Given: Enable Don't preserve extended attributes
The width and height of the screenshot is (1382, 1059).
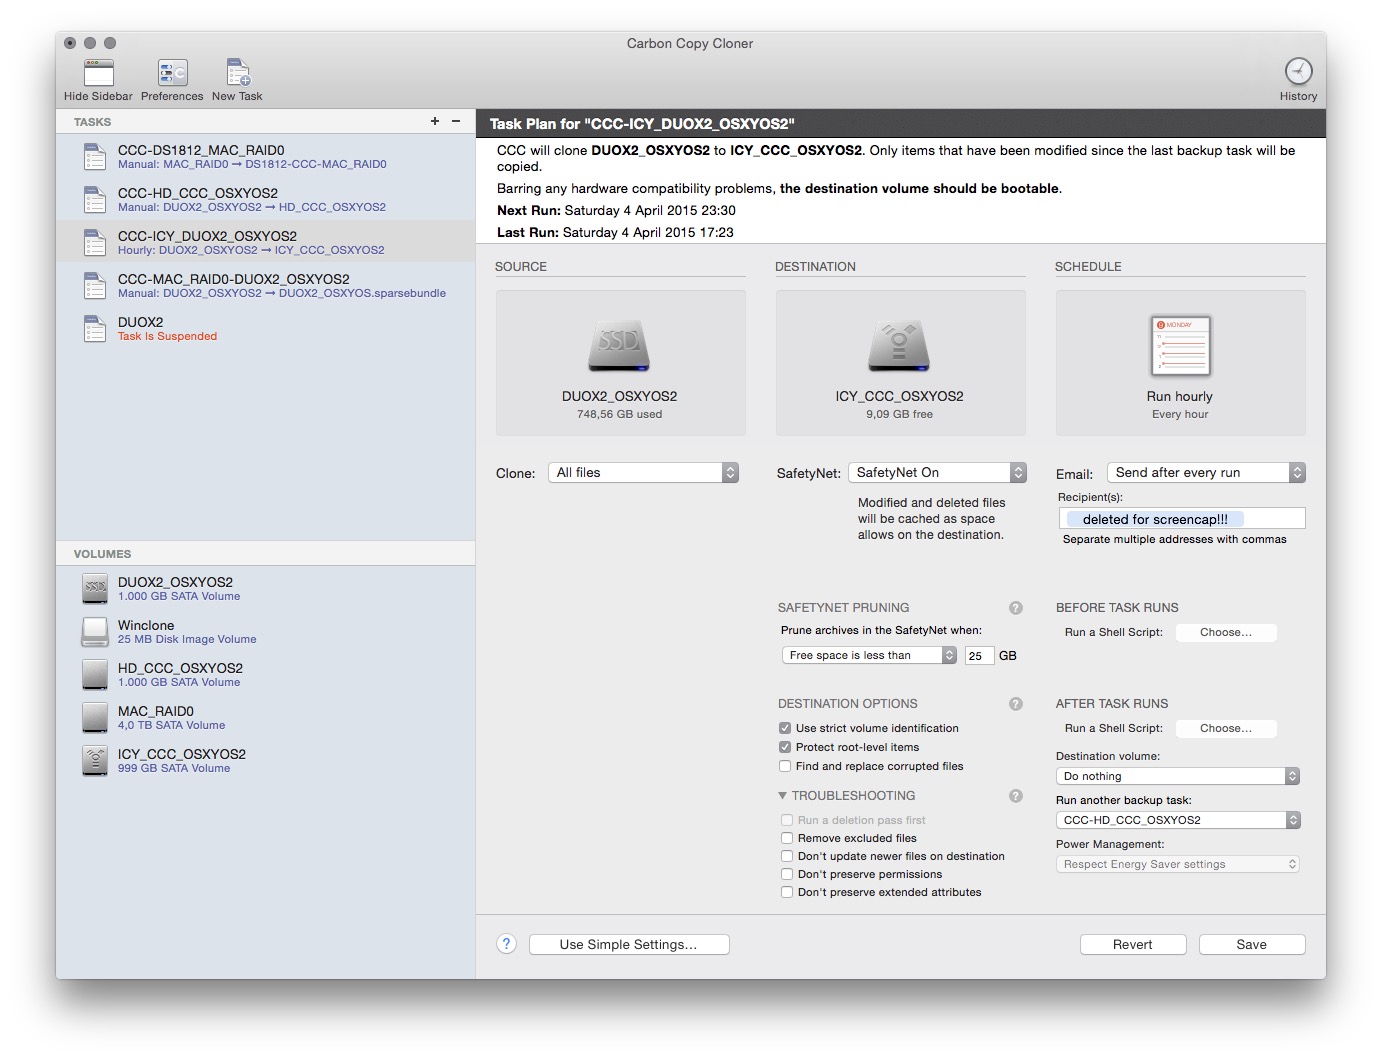Looking at the screenshot, I should [x=787, y=892].
